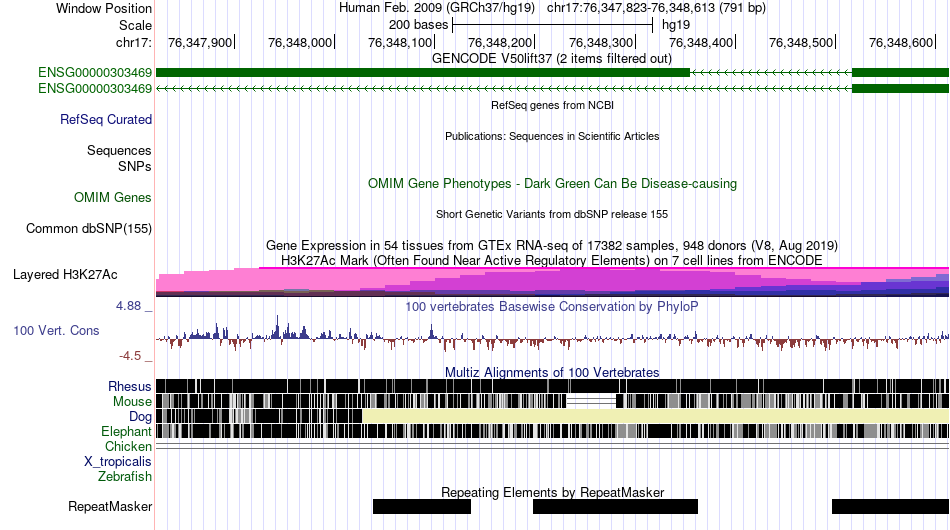Click the Window Position label
950x530 pixels.
(x=104, y=8)
